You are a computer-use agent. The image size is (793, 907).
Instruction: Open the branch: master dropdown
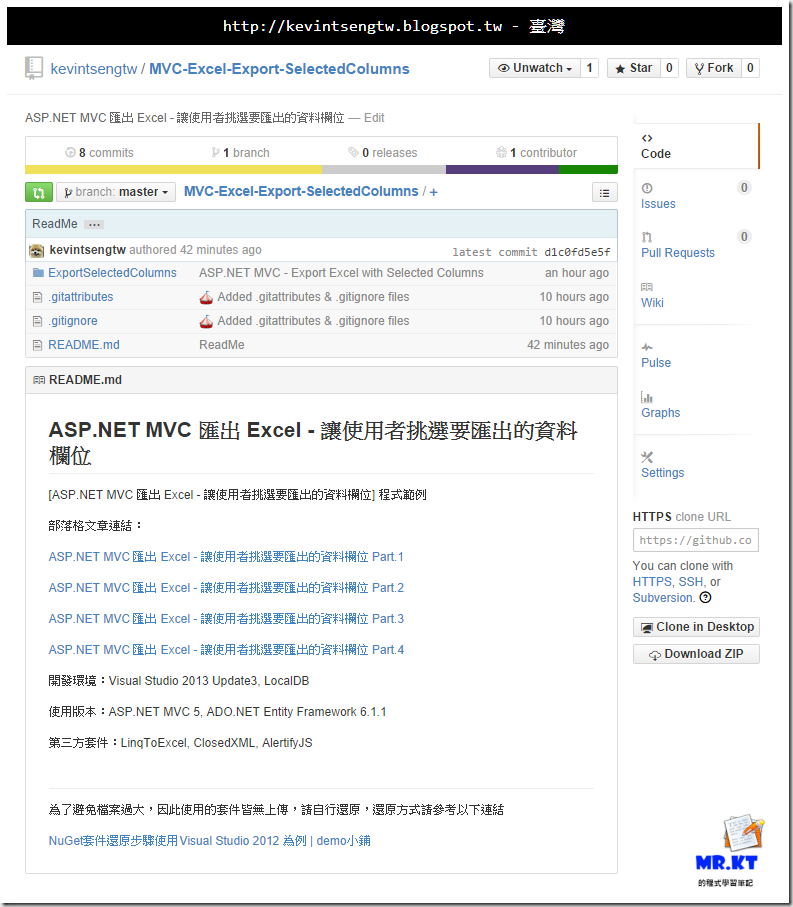pyautogui.click(x=116, y=192)
